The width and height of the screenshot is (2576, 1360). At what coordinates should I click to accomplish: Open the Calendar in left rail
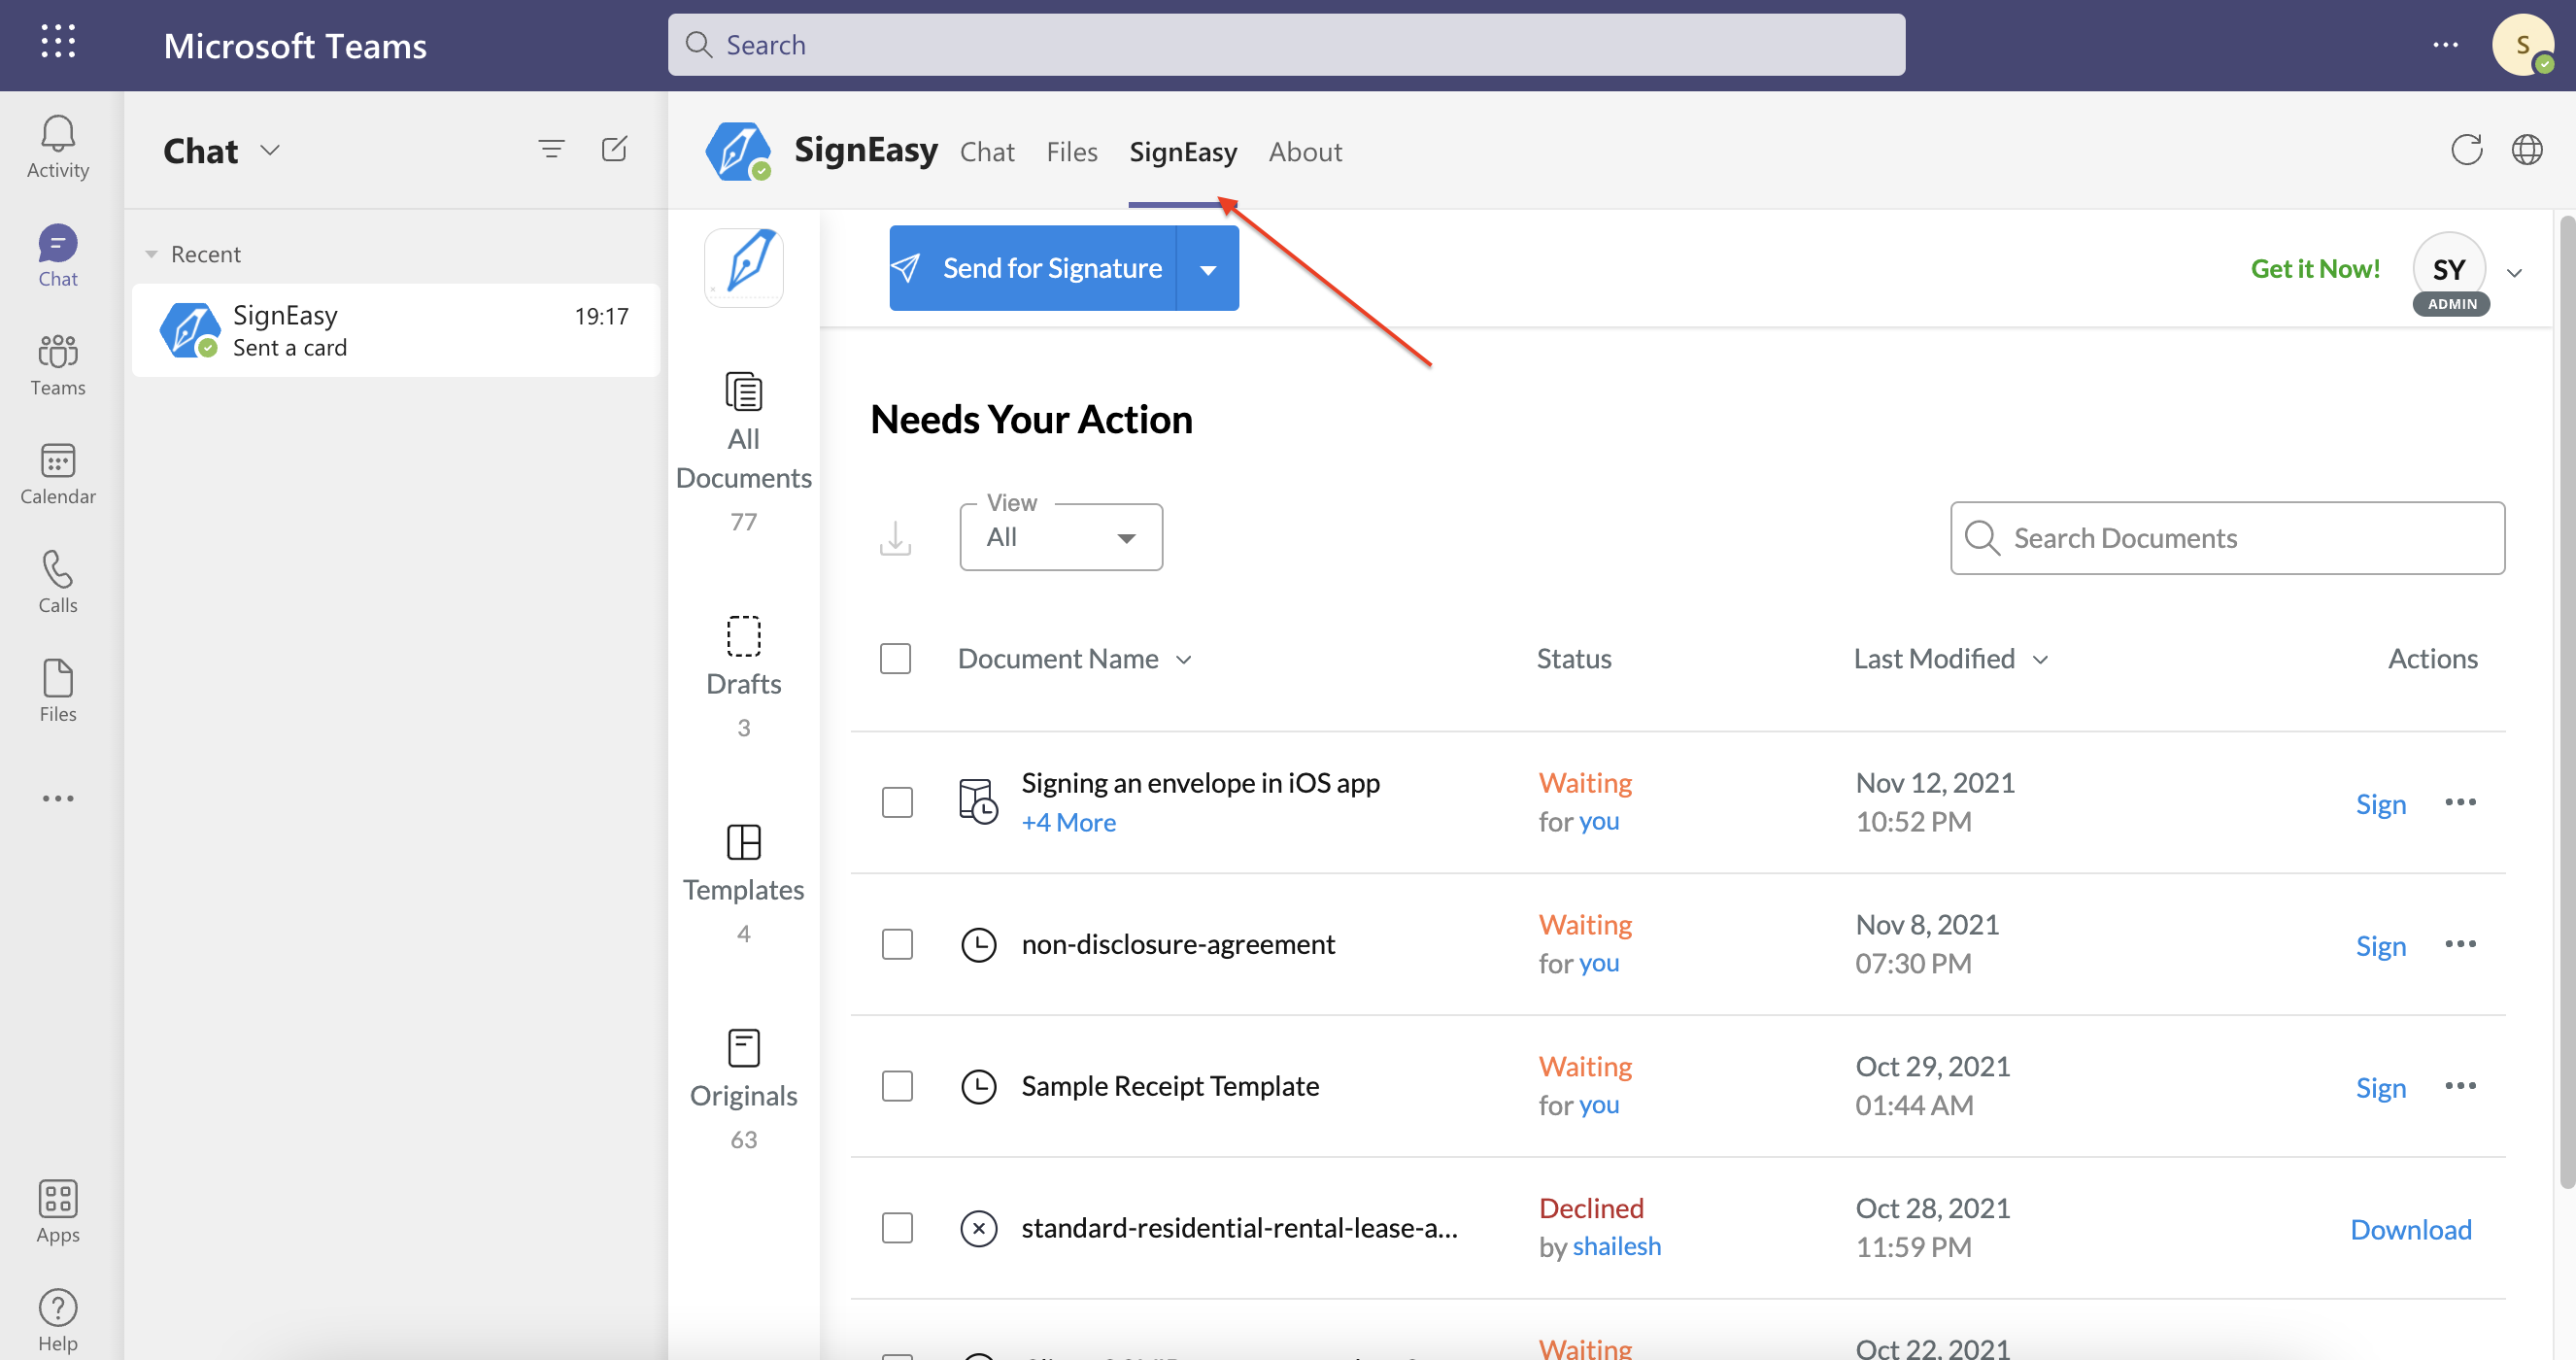tap(58, 473)
